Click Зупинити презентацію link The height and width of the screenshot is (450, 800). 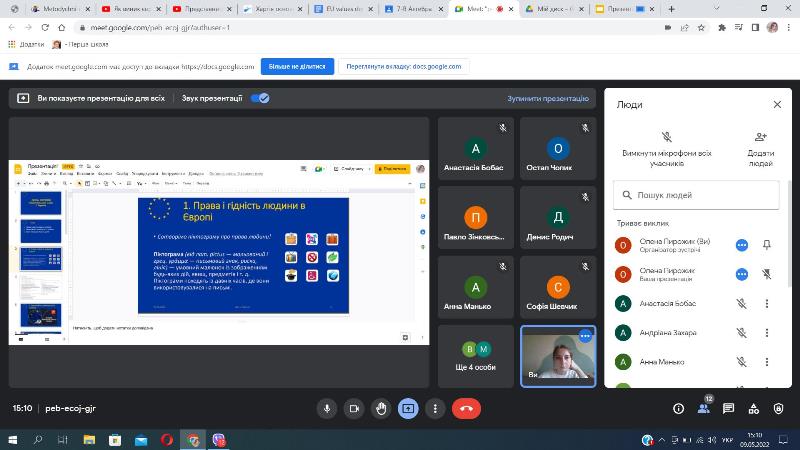click(548, 99)
